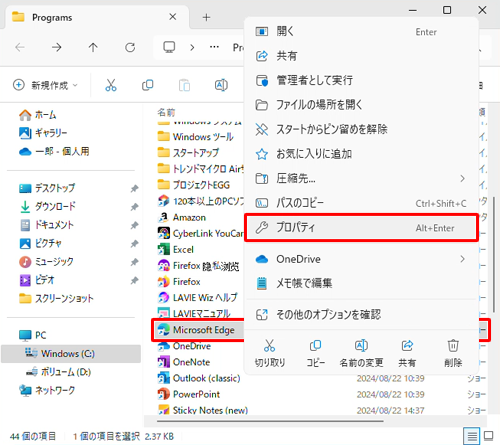Choose お気に入りに追加
The image size is (500, 445).
(x=362, y=154)
